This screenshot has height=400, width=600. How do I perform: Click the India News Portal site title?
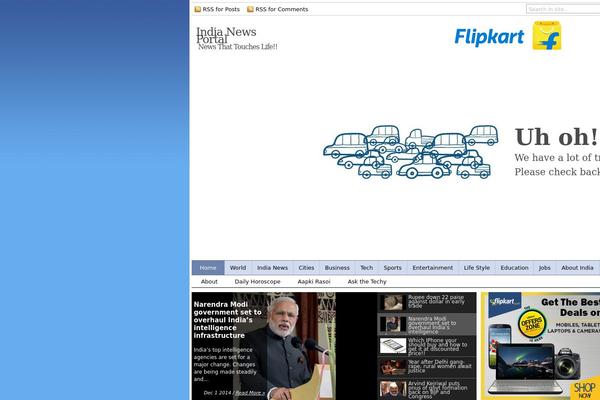(226, 35)
